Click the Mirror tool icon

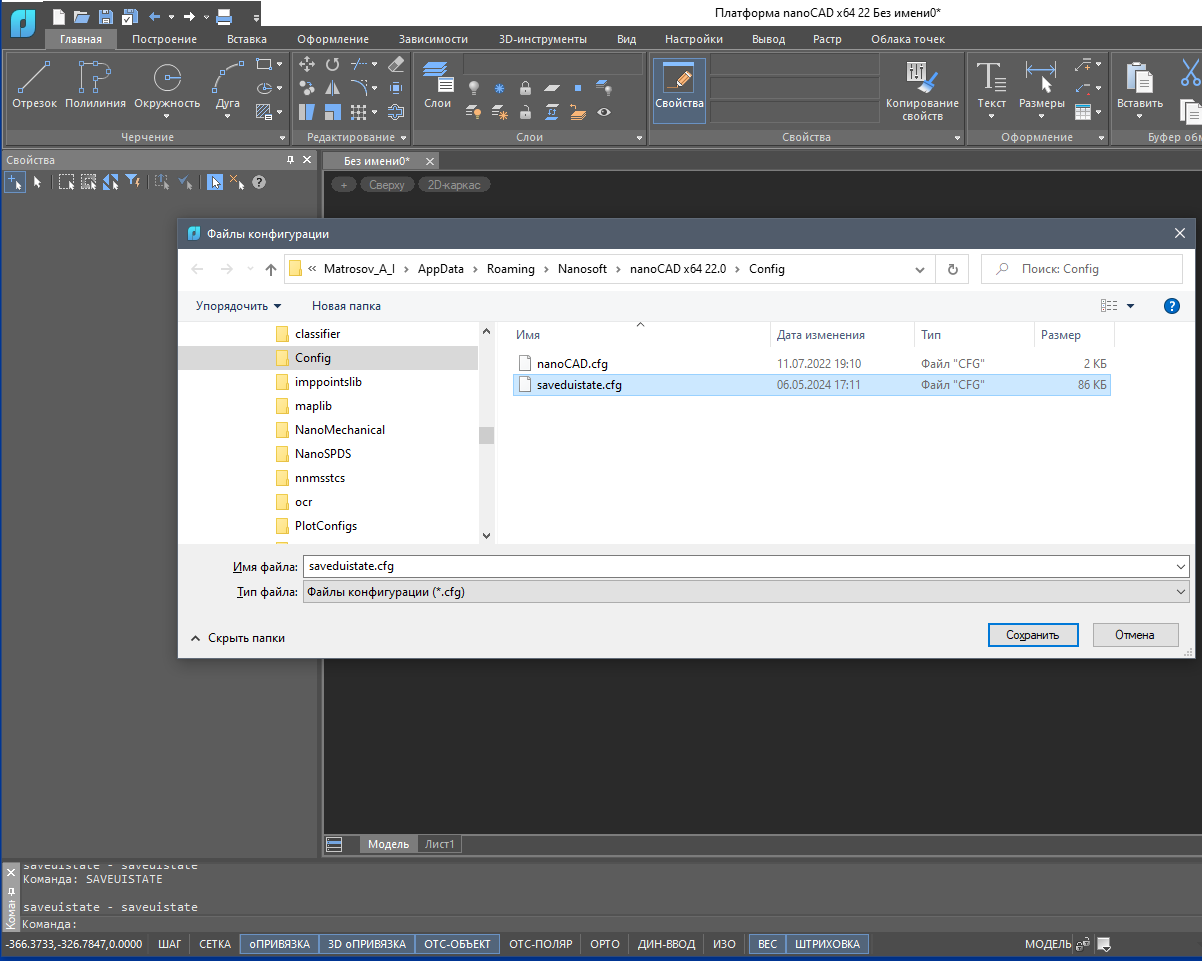pos(333,88)
